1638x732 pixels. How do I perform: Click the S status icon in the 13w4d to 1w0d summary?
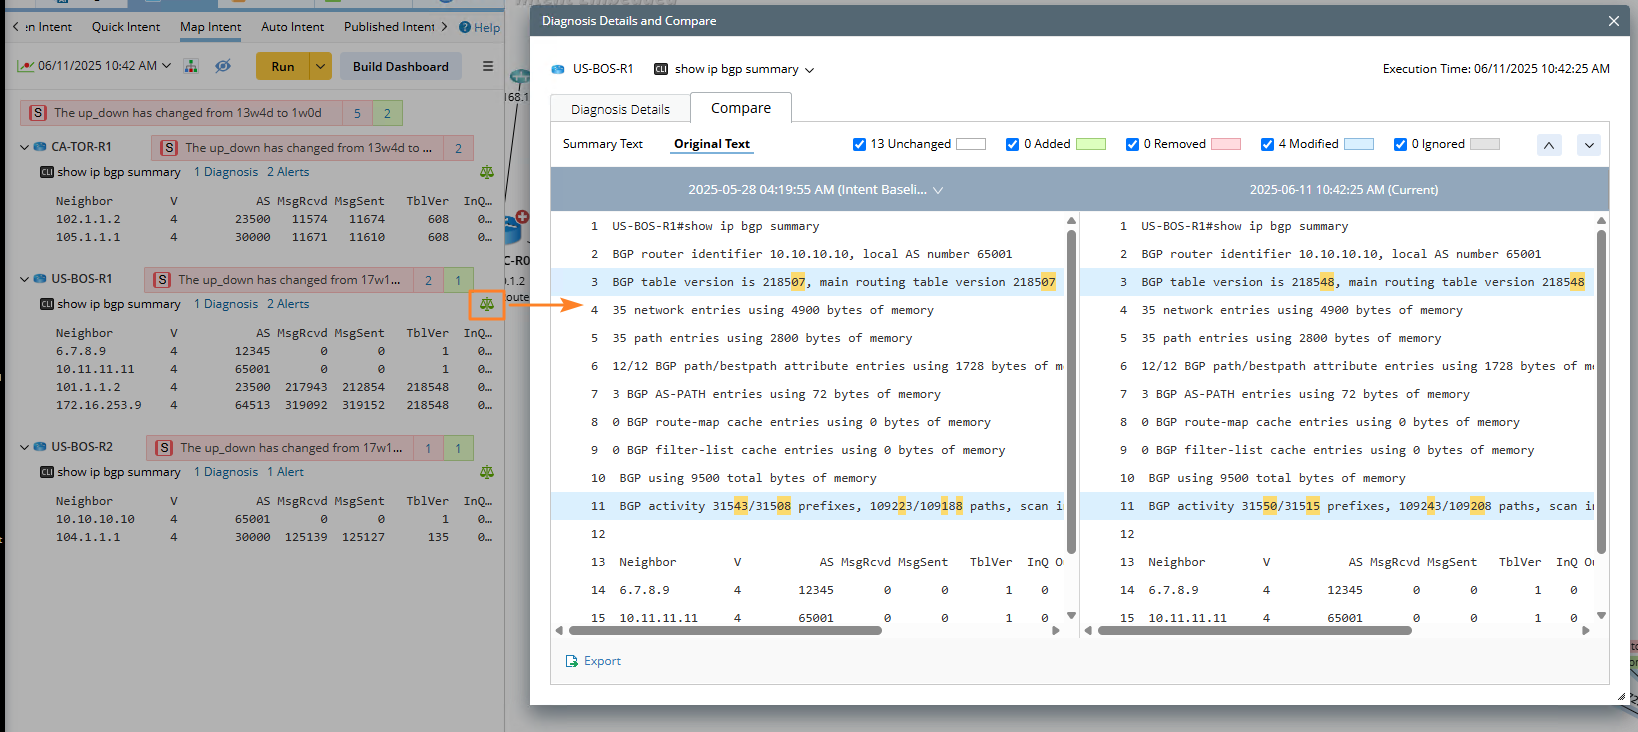click(38, 113)
